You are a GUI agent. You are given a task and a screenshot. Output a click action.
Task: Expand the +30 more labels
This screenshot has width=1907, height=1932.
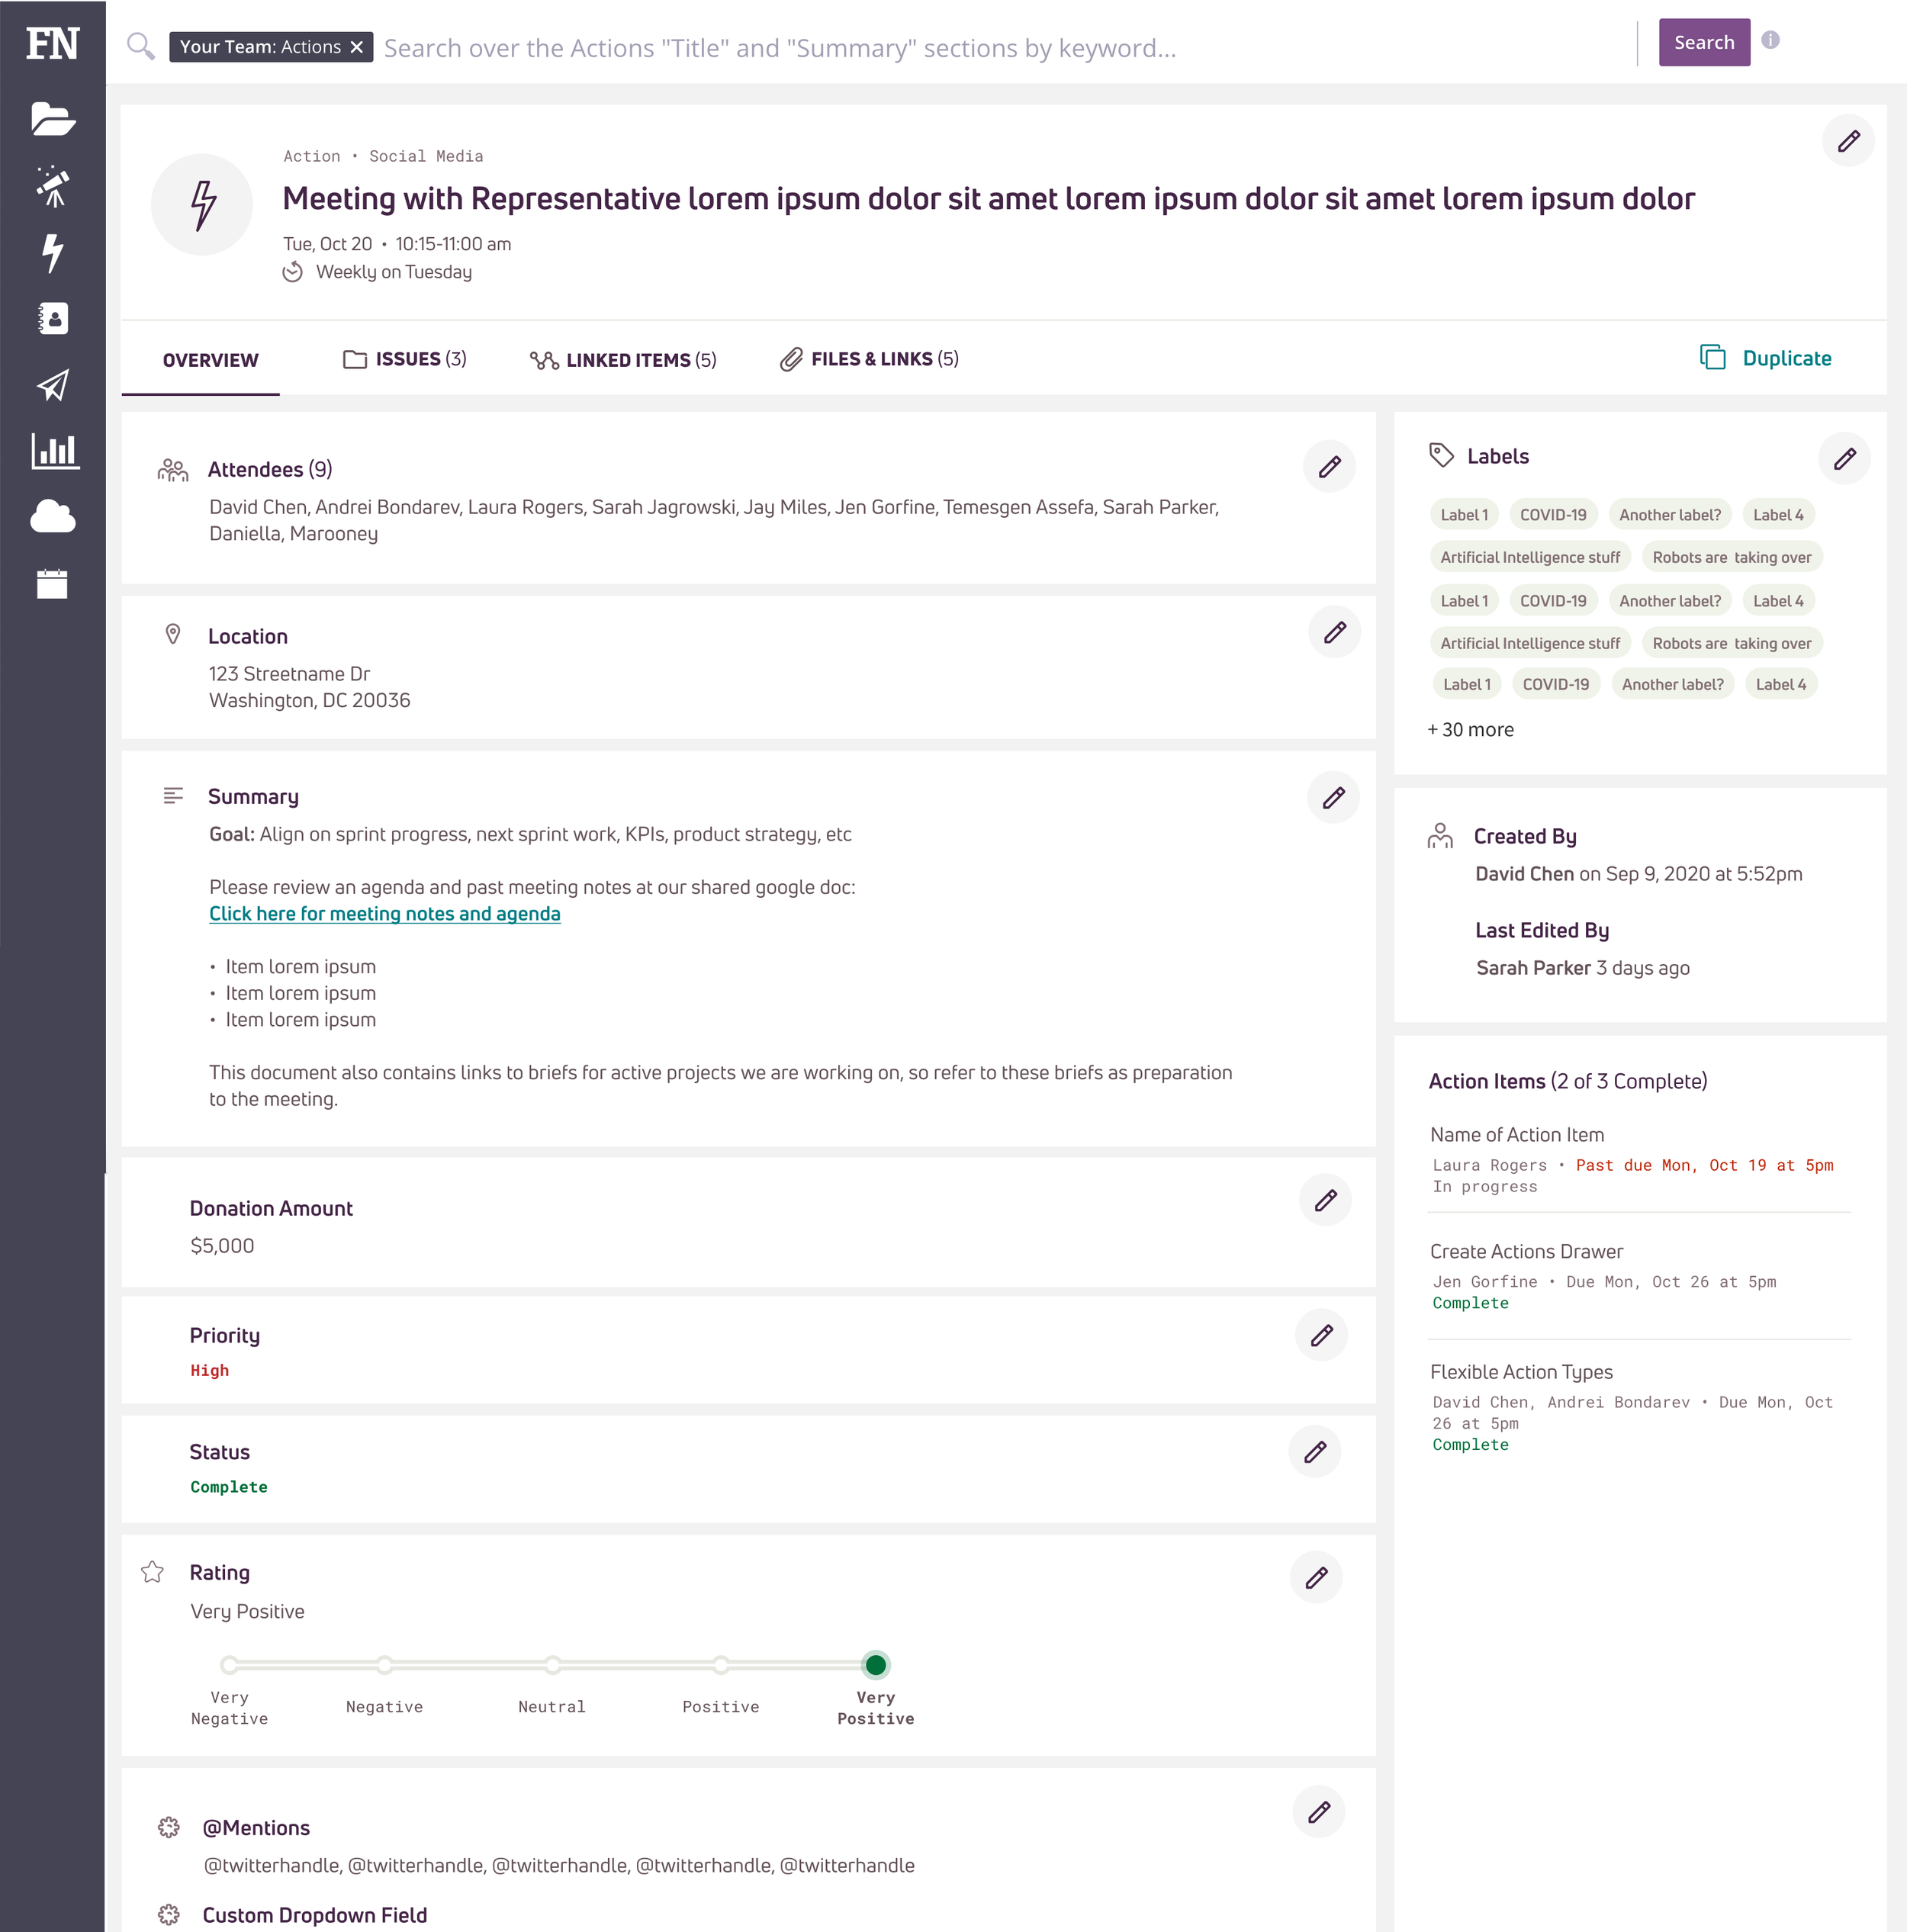[x=1470, y=730]
